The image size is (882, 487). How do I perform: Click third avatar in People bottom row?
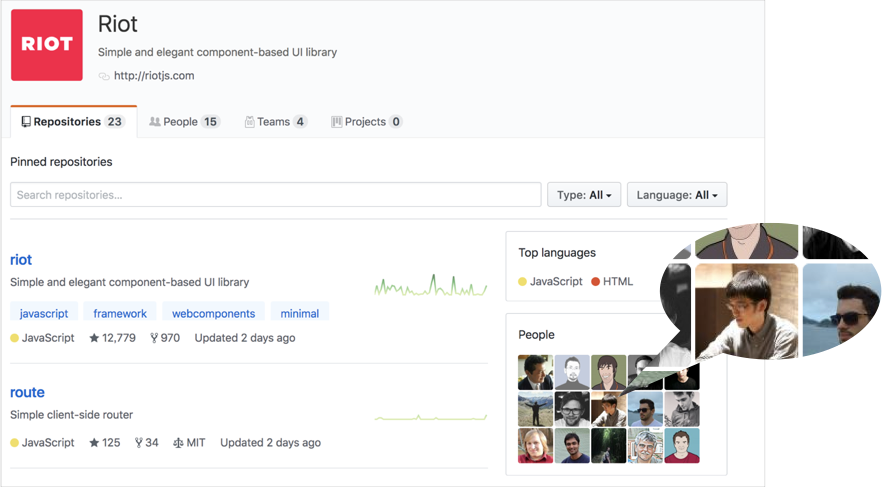tap(609, 445)
